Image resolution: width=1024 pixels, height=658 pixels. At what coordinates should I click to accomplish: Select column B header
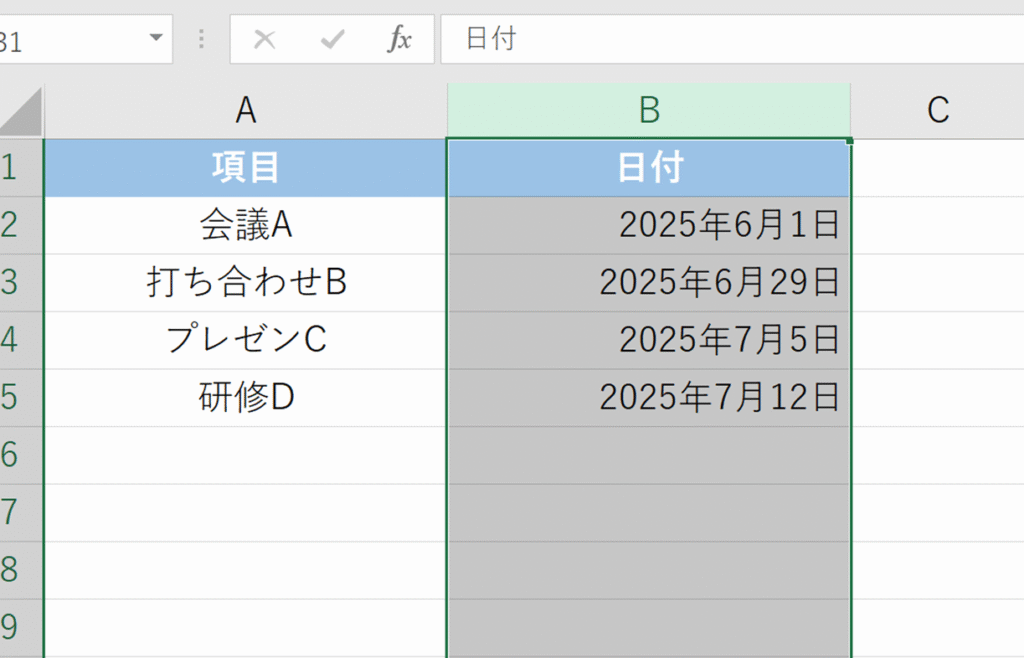pos(649,111)
